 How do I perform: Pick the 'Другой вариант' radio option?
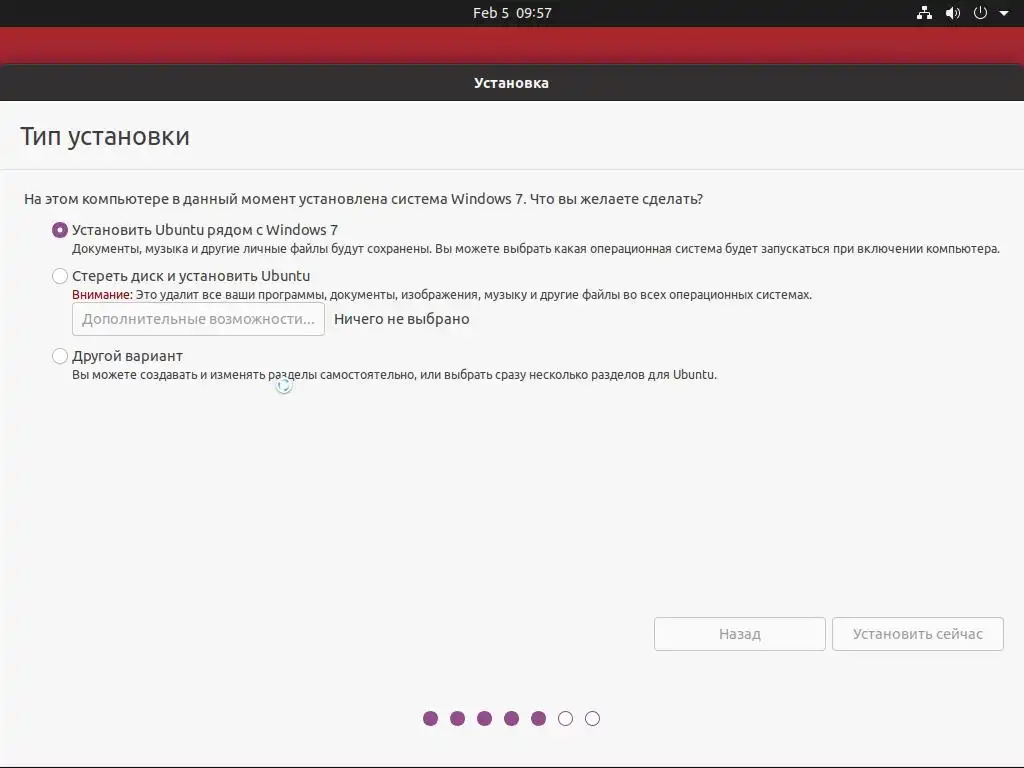(59, 356)
